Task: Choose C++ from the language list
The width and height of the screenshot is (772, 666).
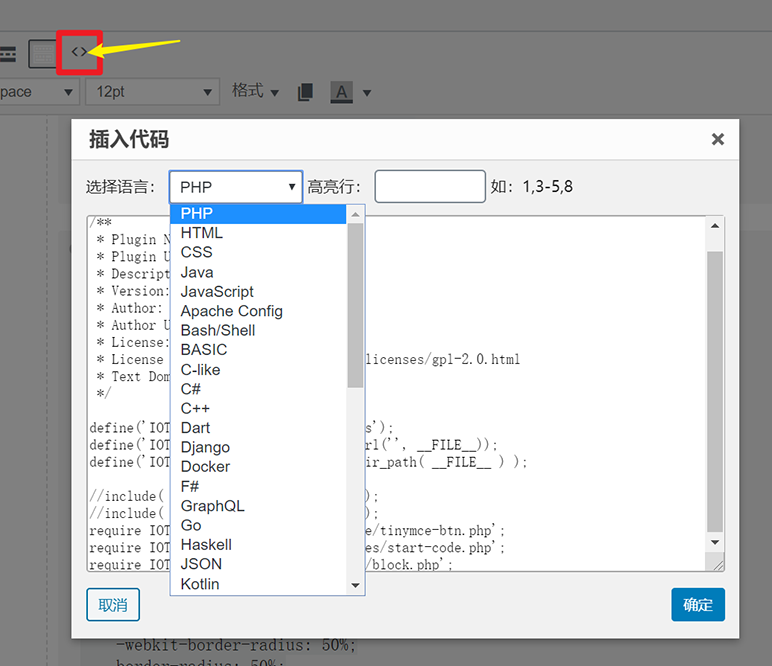Action: (258, 408)
